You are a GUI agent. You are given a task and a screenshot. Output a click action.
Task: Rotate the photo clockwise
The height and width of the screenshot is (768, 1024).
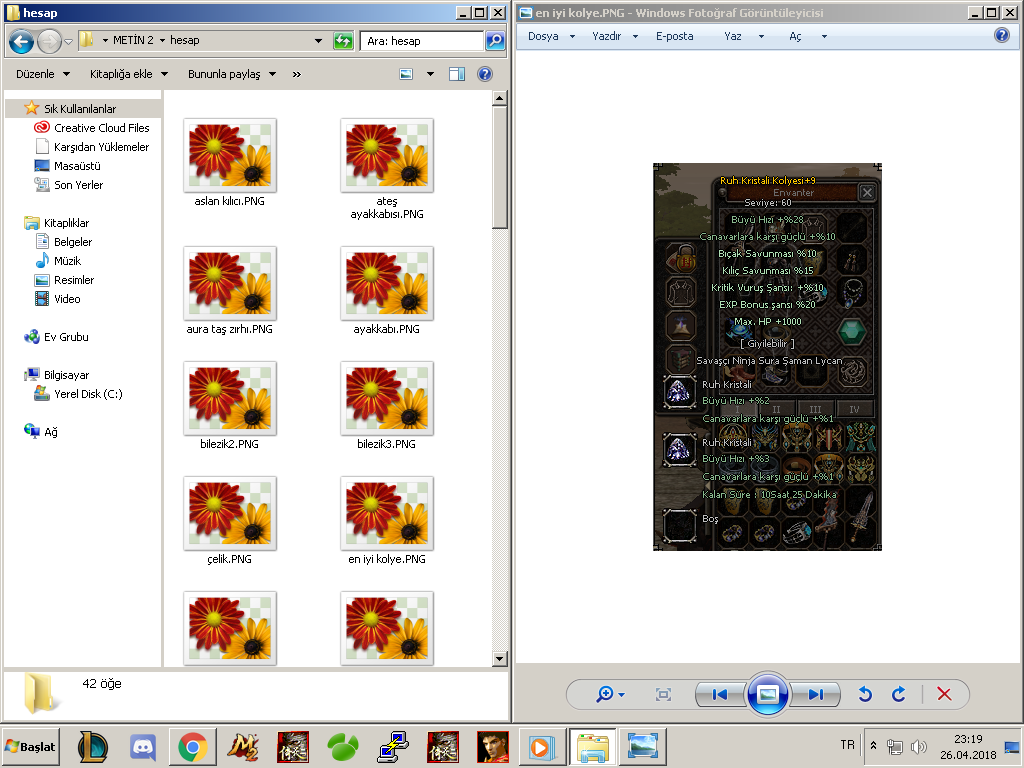click(899, 694)
